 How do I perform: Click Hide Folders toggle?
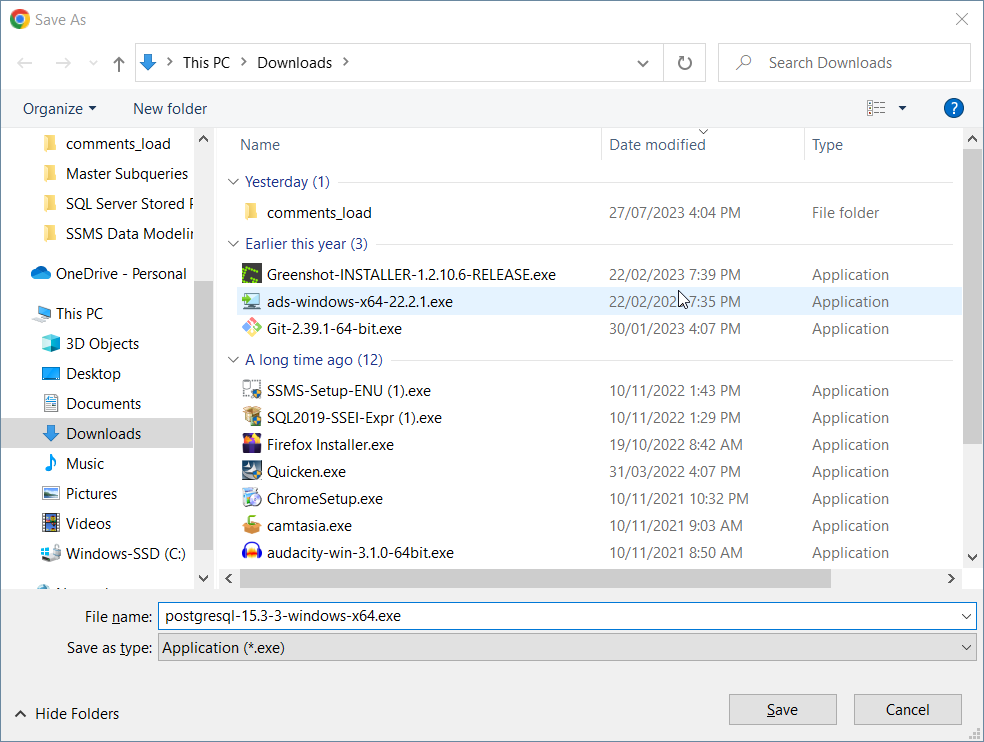coord(67,714)
